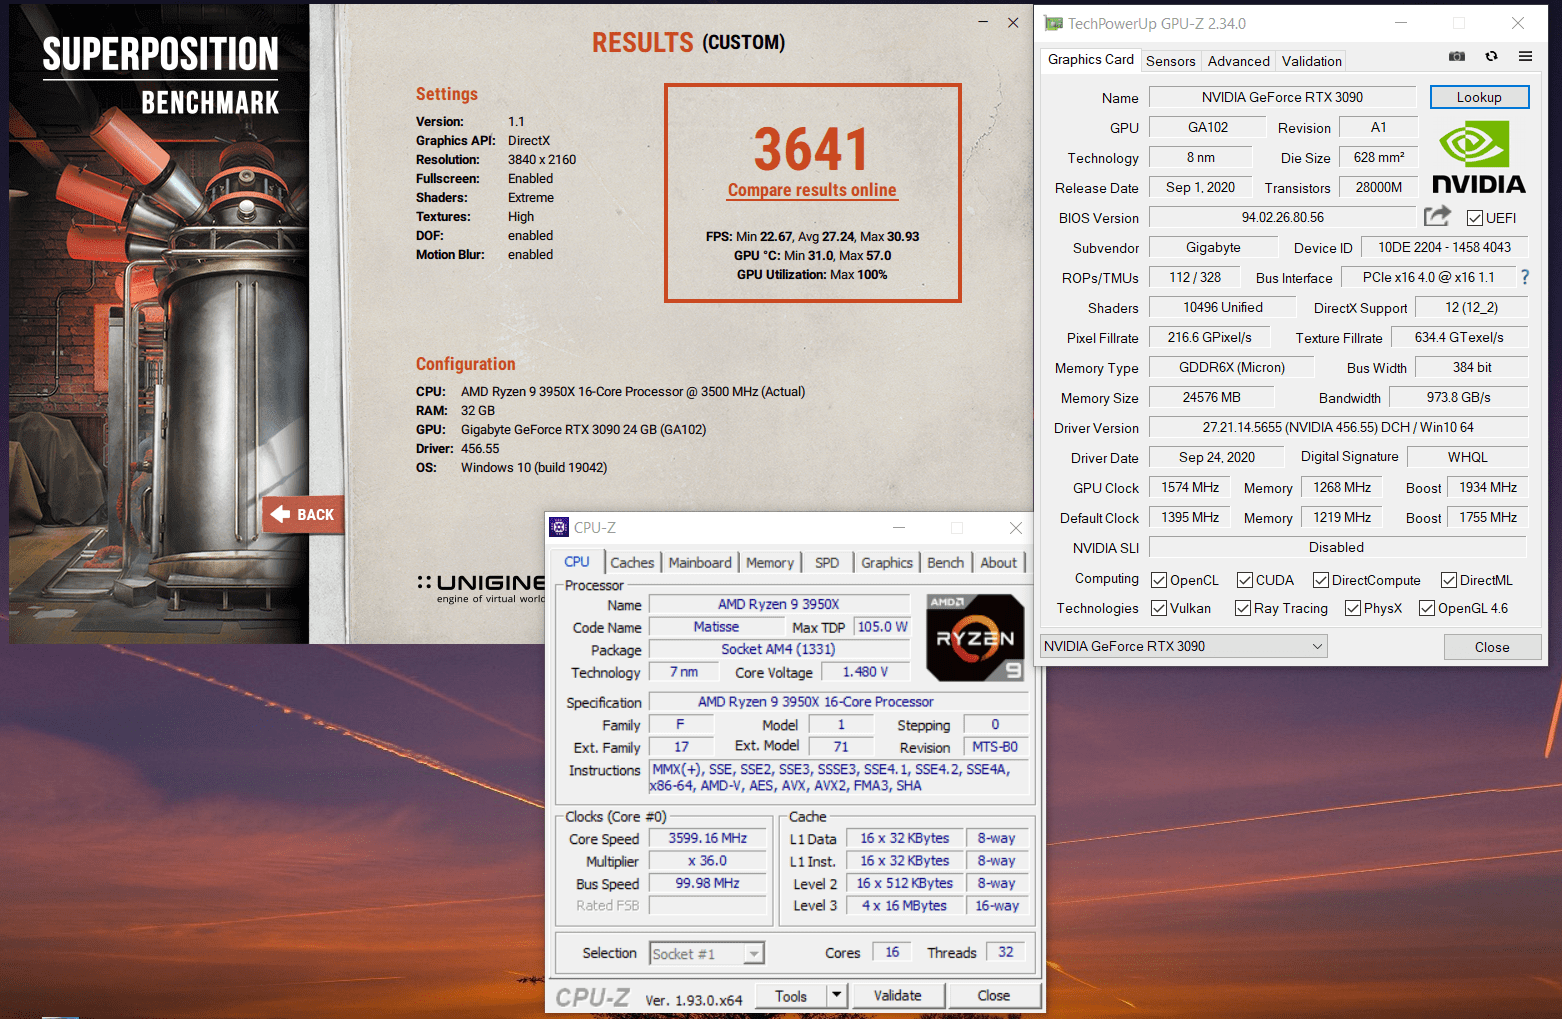Click the Code Name value Matisse

point(716,627)
